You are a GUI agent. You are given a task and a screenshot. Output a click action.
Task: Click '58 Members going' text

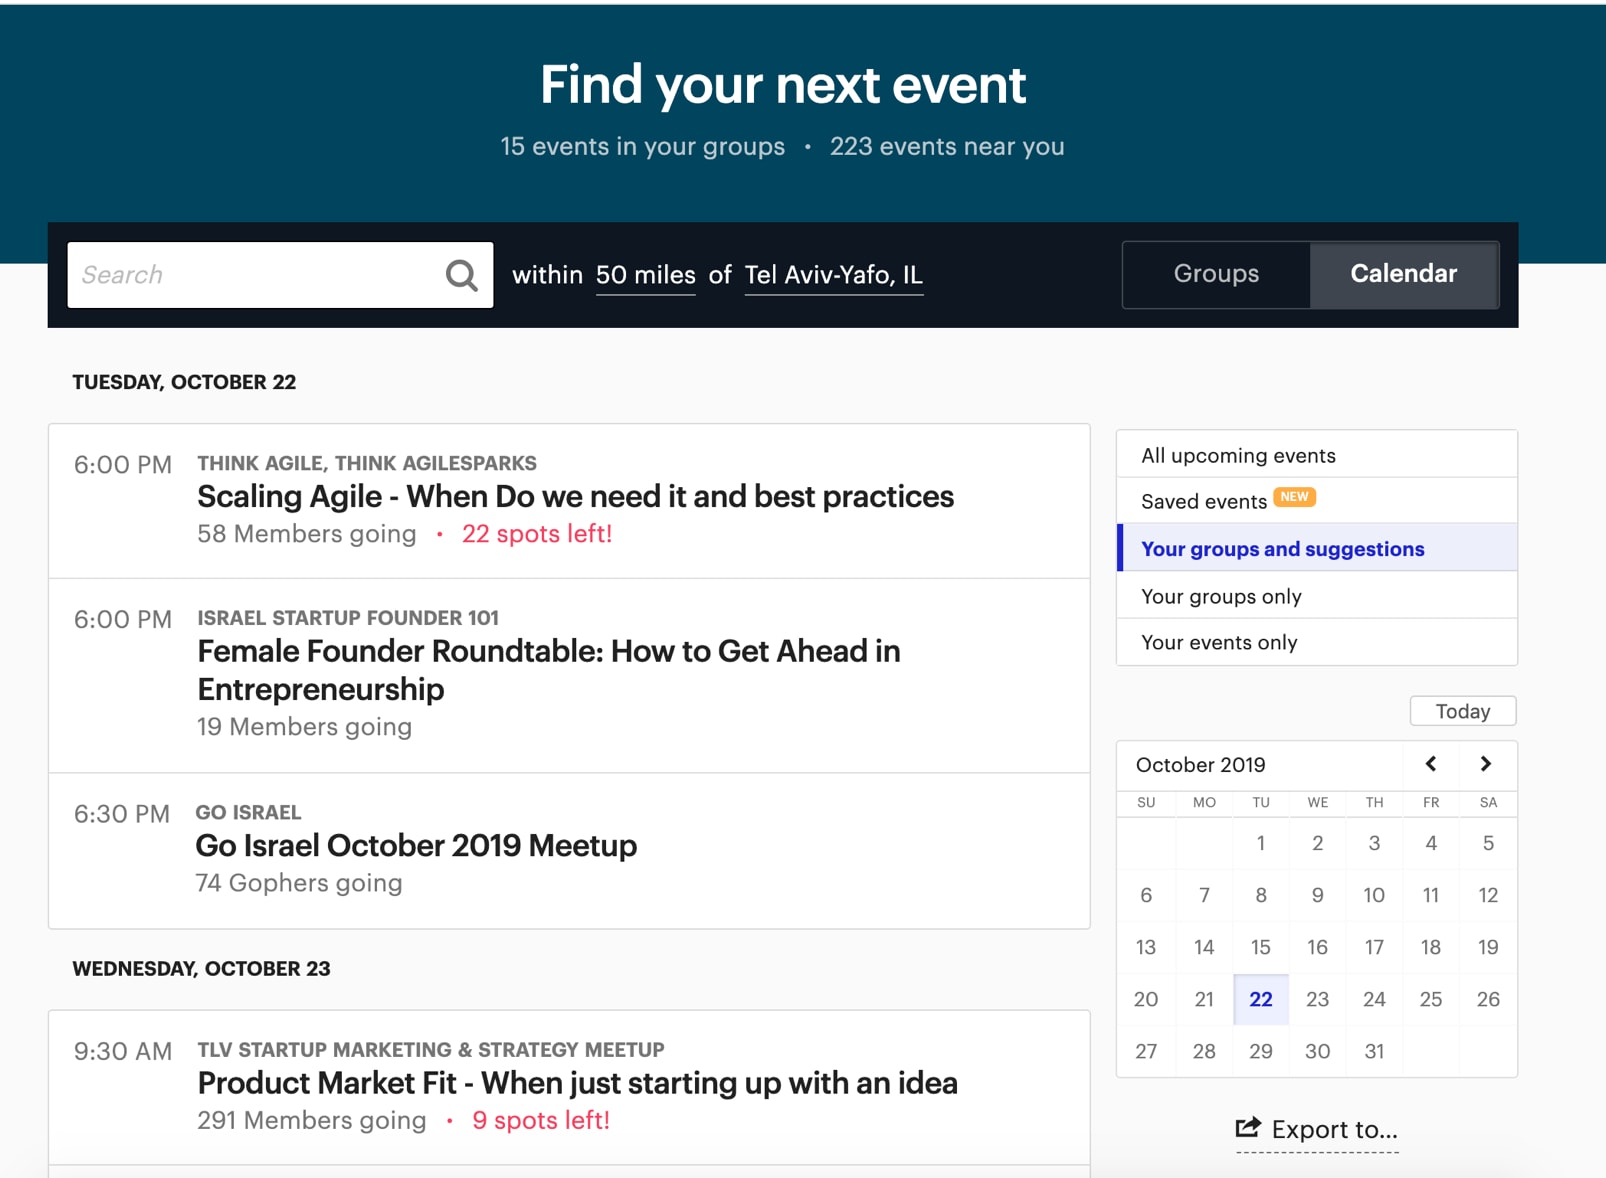click(x=306, y=534)
